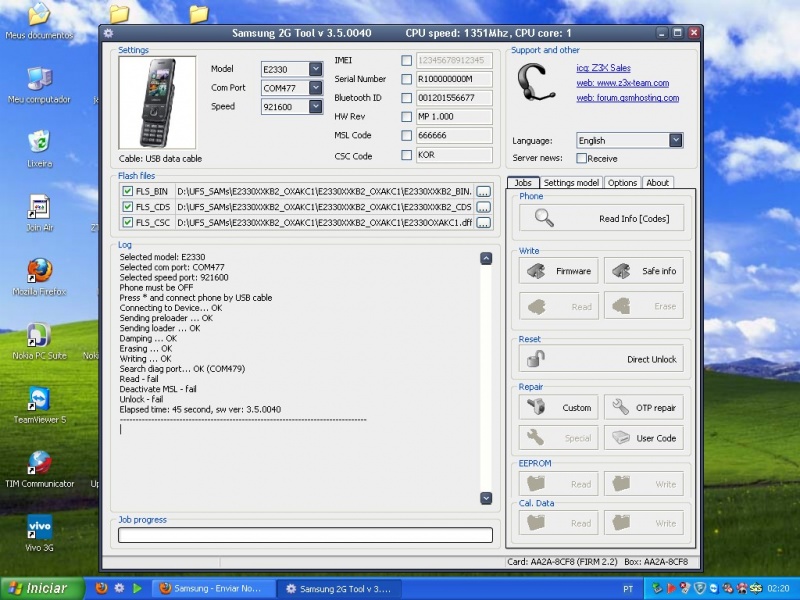Screen dimensions: 800x600
Task: Click the headset support icon
Action: 535,83
